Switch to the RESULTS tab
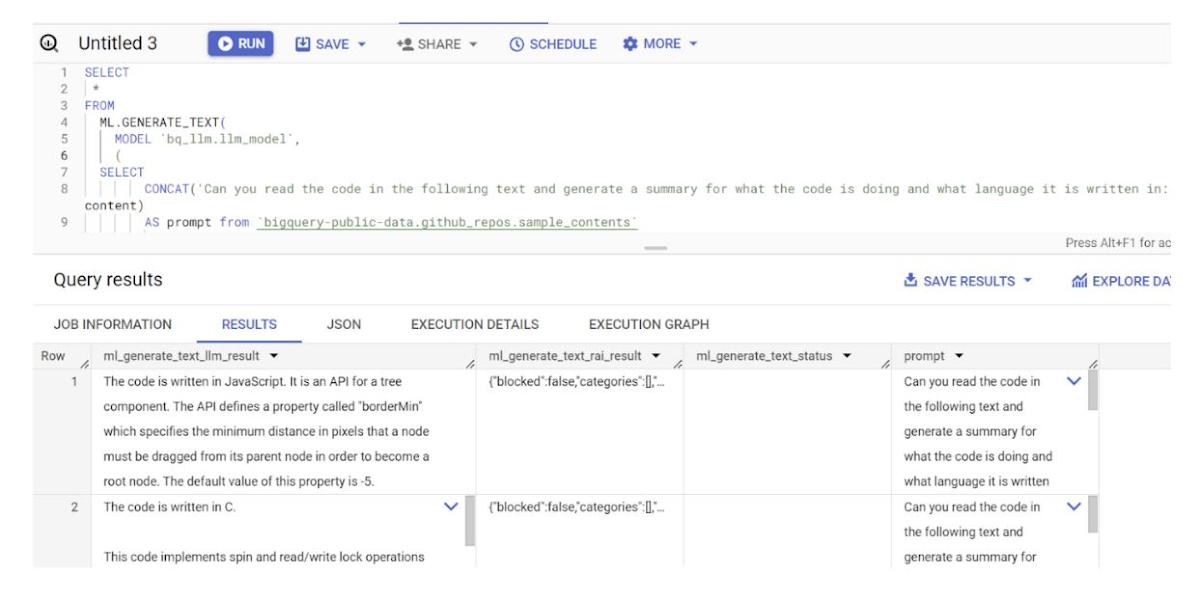 coord(249,324)
